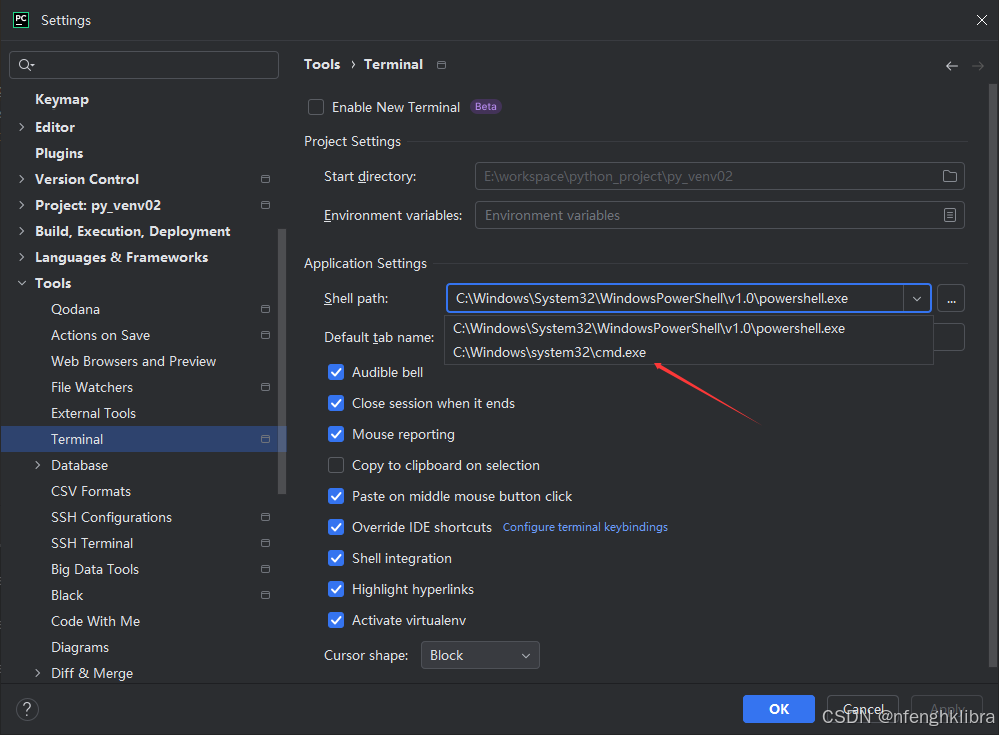999x735 pixels.
Task: Select Web Browsers and Preview
Action: [x=134, y=361]
